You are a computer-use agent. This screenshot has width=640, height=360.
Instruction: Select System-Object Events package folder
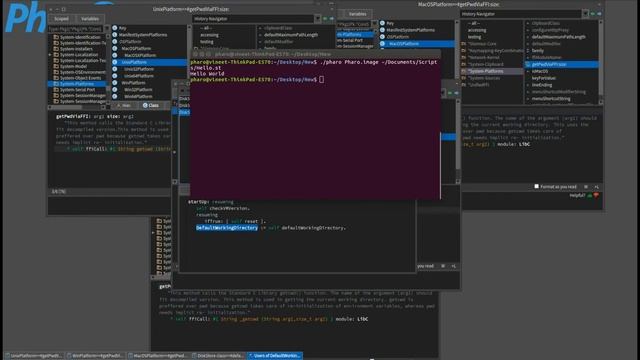click(x=80, y=78)
